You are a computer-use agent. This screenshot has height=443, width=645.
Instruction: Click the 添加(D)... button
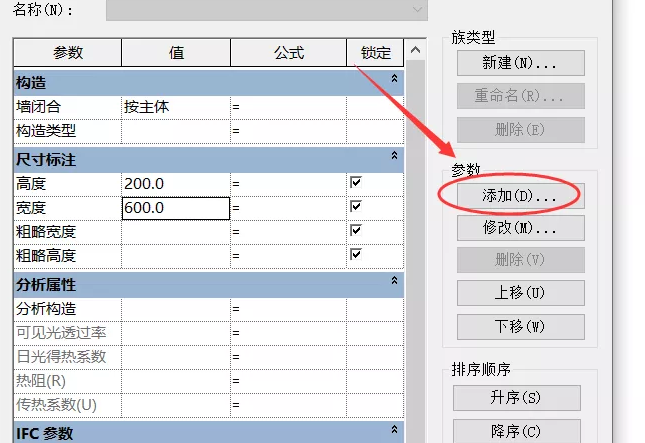(520, 196)
